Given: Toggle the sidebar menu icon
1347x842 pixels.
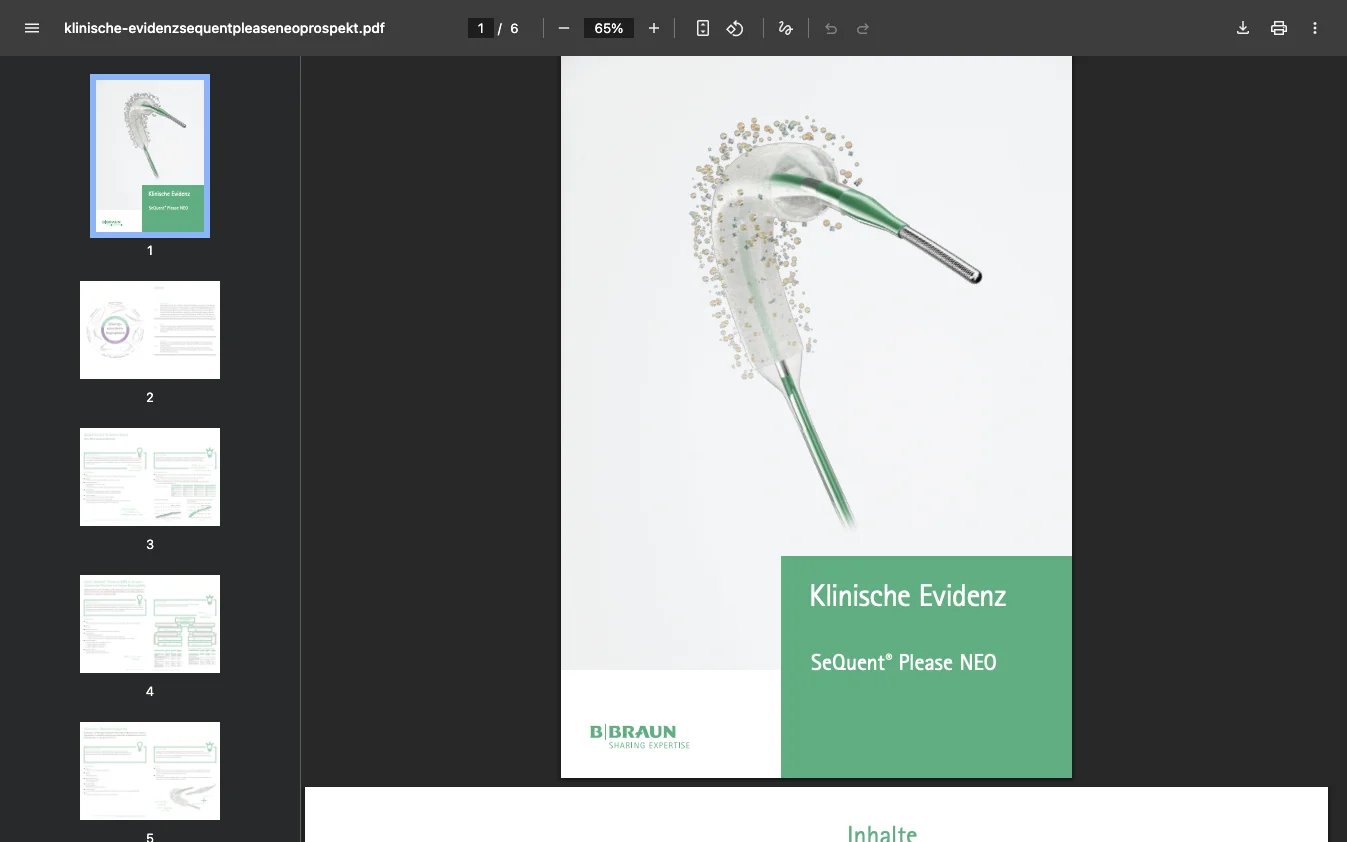Looking at the screenshot, I should pos(32,28).
